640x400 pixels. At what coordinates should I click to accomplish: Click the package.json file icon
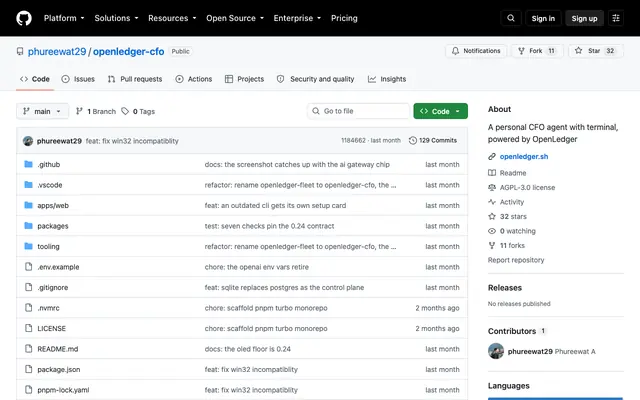(x=28, y=369)
